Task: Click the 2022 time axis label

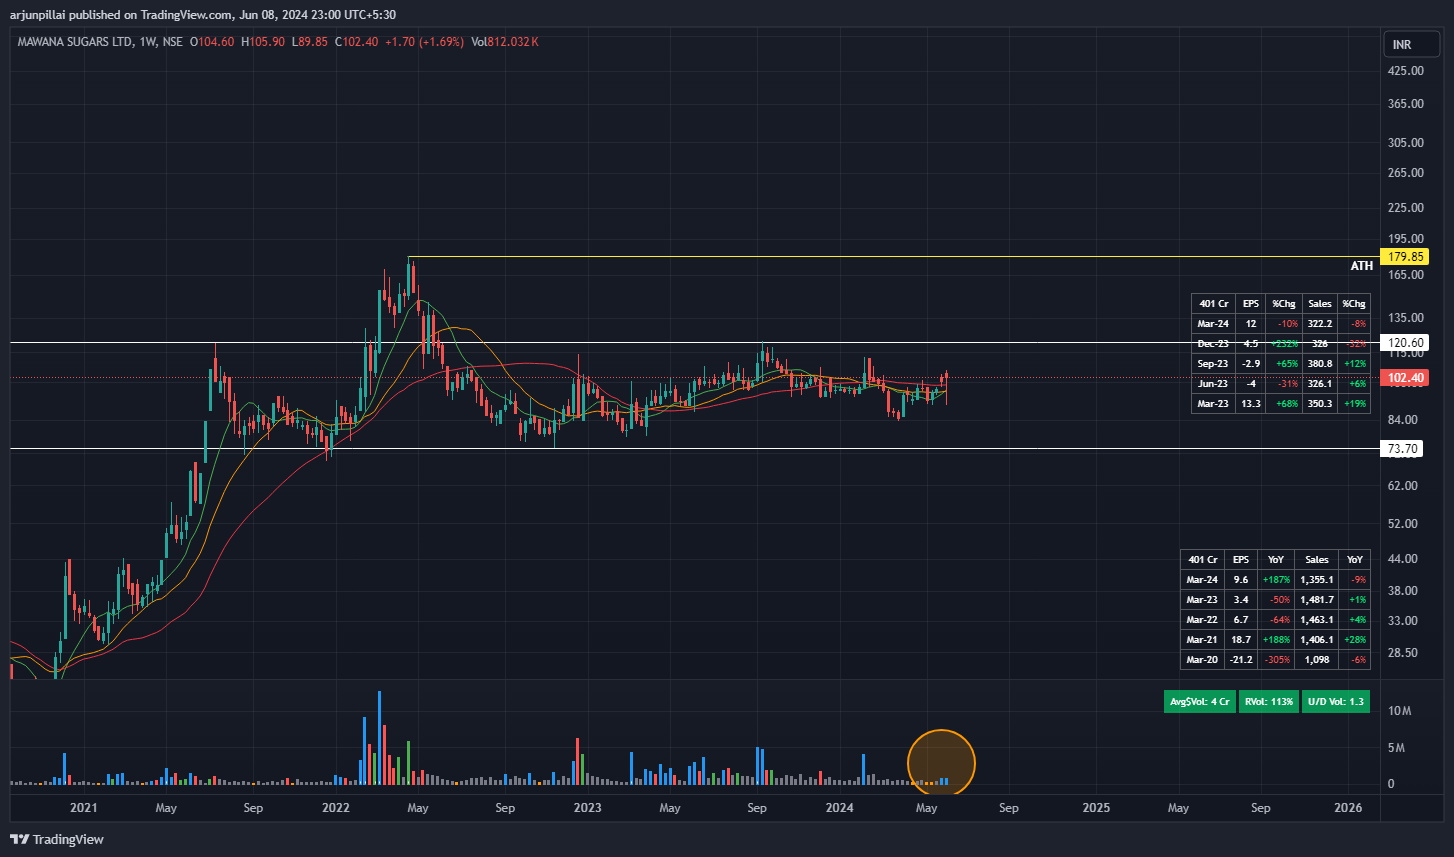Action: click(335, 807)
